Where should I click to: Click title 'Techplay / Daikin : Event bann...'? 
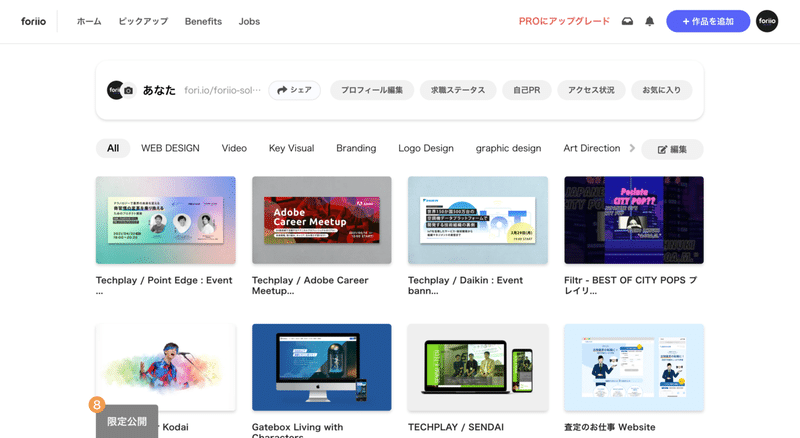tap(465, 285)
